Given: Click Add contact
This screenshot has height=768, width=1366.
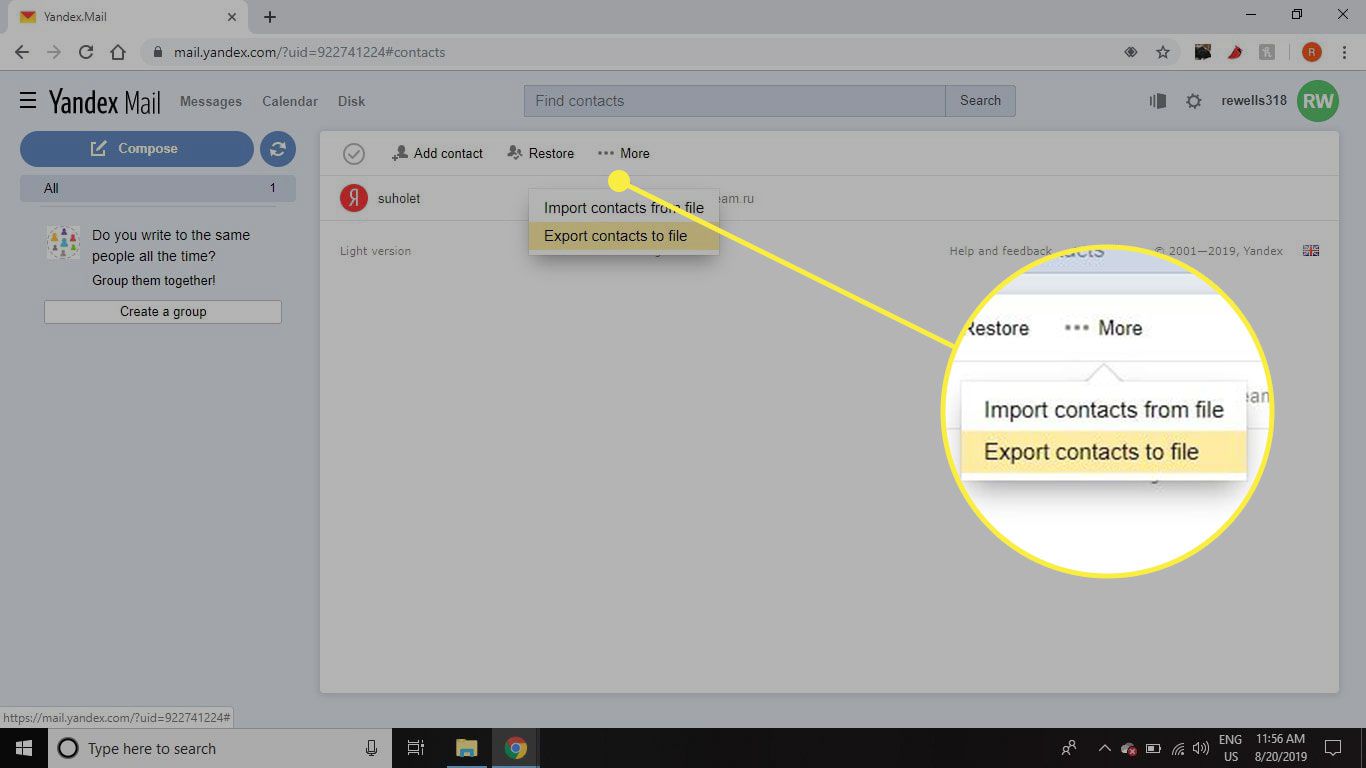Looking at the screenshot, I should (437, 153).
